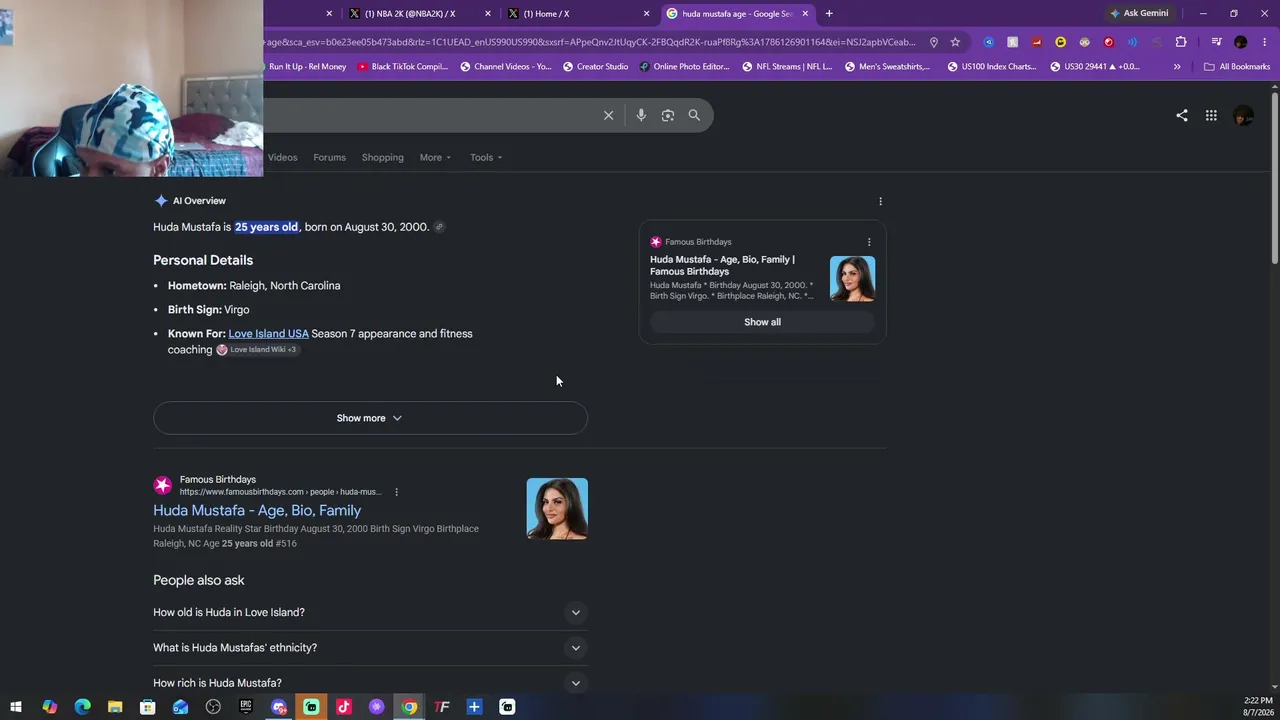
Task: Start voice search with the microphone
Action: pos(641,115)
